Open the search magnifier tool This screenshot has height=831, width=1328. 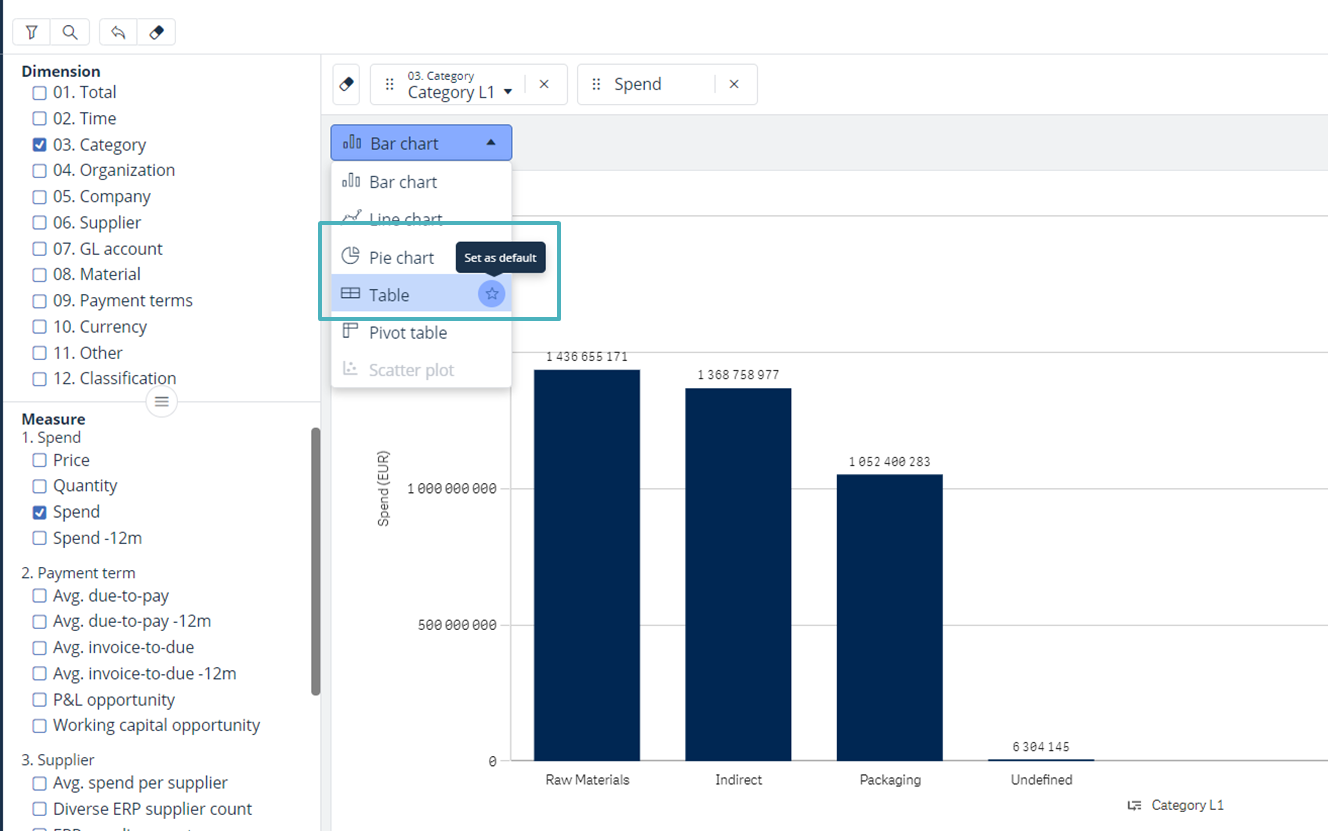[70, 32]
